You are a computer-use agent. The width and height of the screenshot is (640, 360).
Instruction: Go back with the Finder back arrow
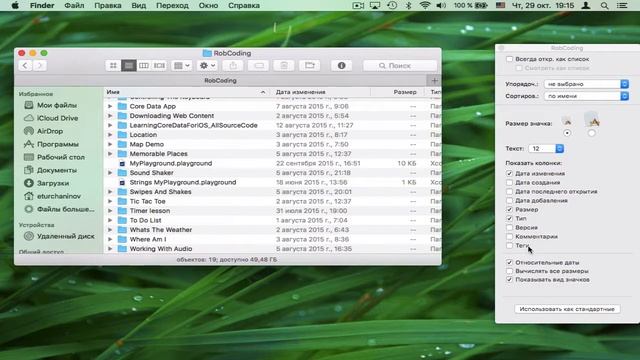click(x=25, y=65)
